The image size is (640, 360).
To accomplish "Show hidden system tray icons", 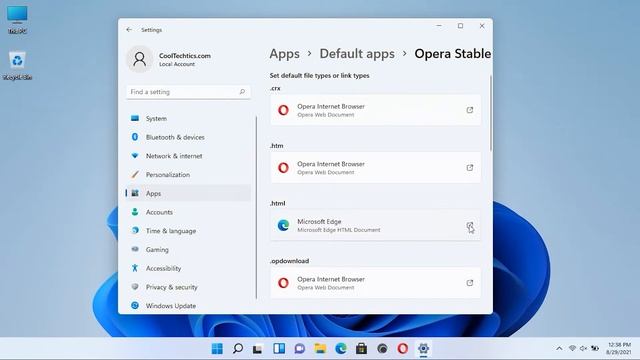I will [559, 349].
